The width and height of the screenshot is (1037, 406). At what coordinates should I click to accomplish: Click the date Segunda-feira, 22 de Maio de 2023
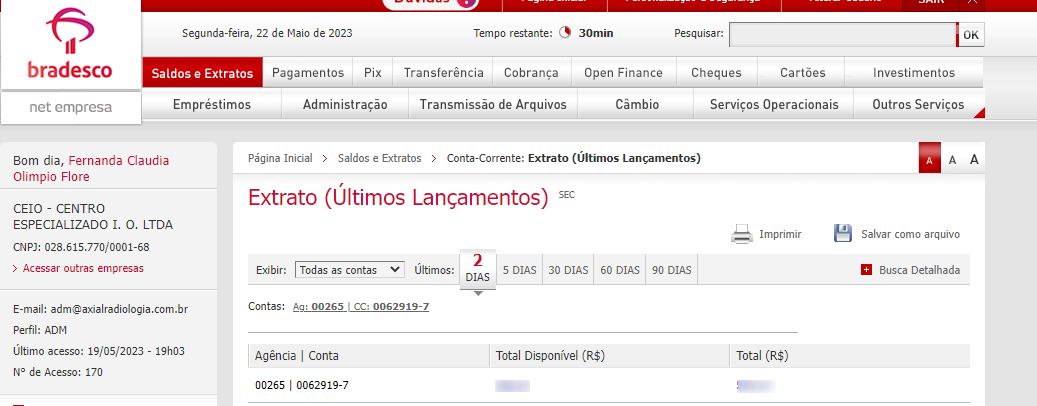click(267, 32)
